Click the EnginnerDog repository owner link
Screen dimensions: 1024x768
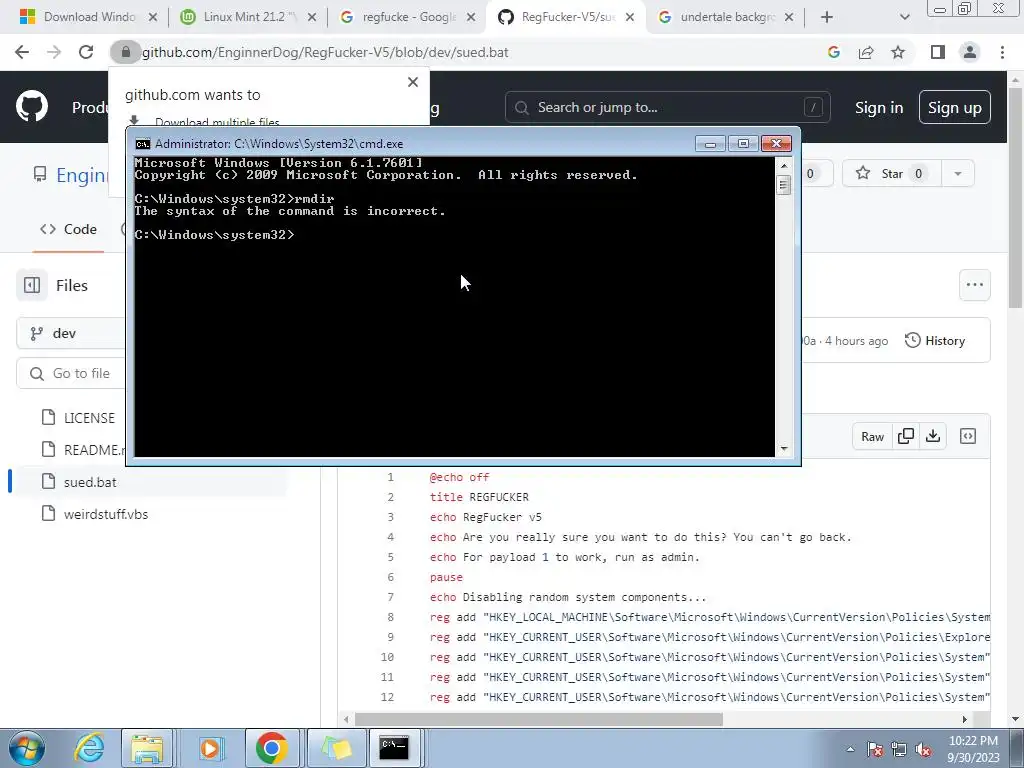coord(82,175)
